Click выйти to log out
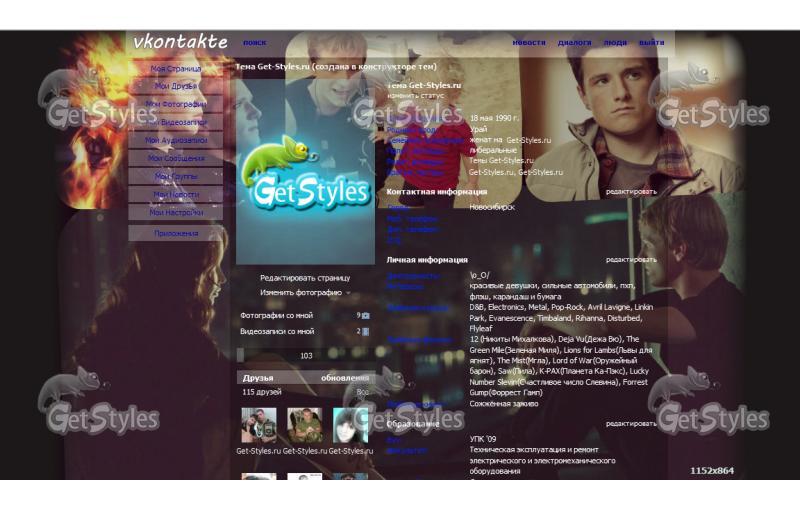Image resolution: width=800 pixels, height=509 pixels. click(651, 43)
